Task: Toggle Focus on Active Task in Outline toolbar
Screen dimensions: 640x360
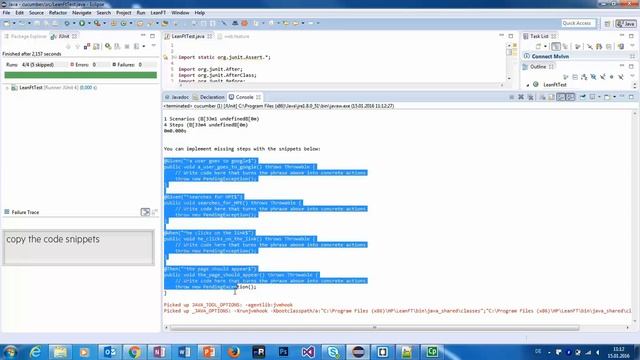Action: (x=565, y=77)
